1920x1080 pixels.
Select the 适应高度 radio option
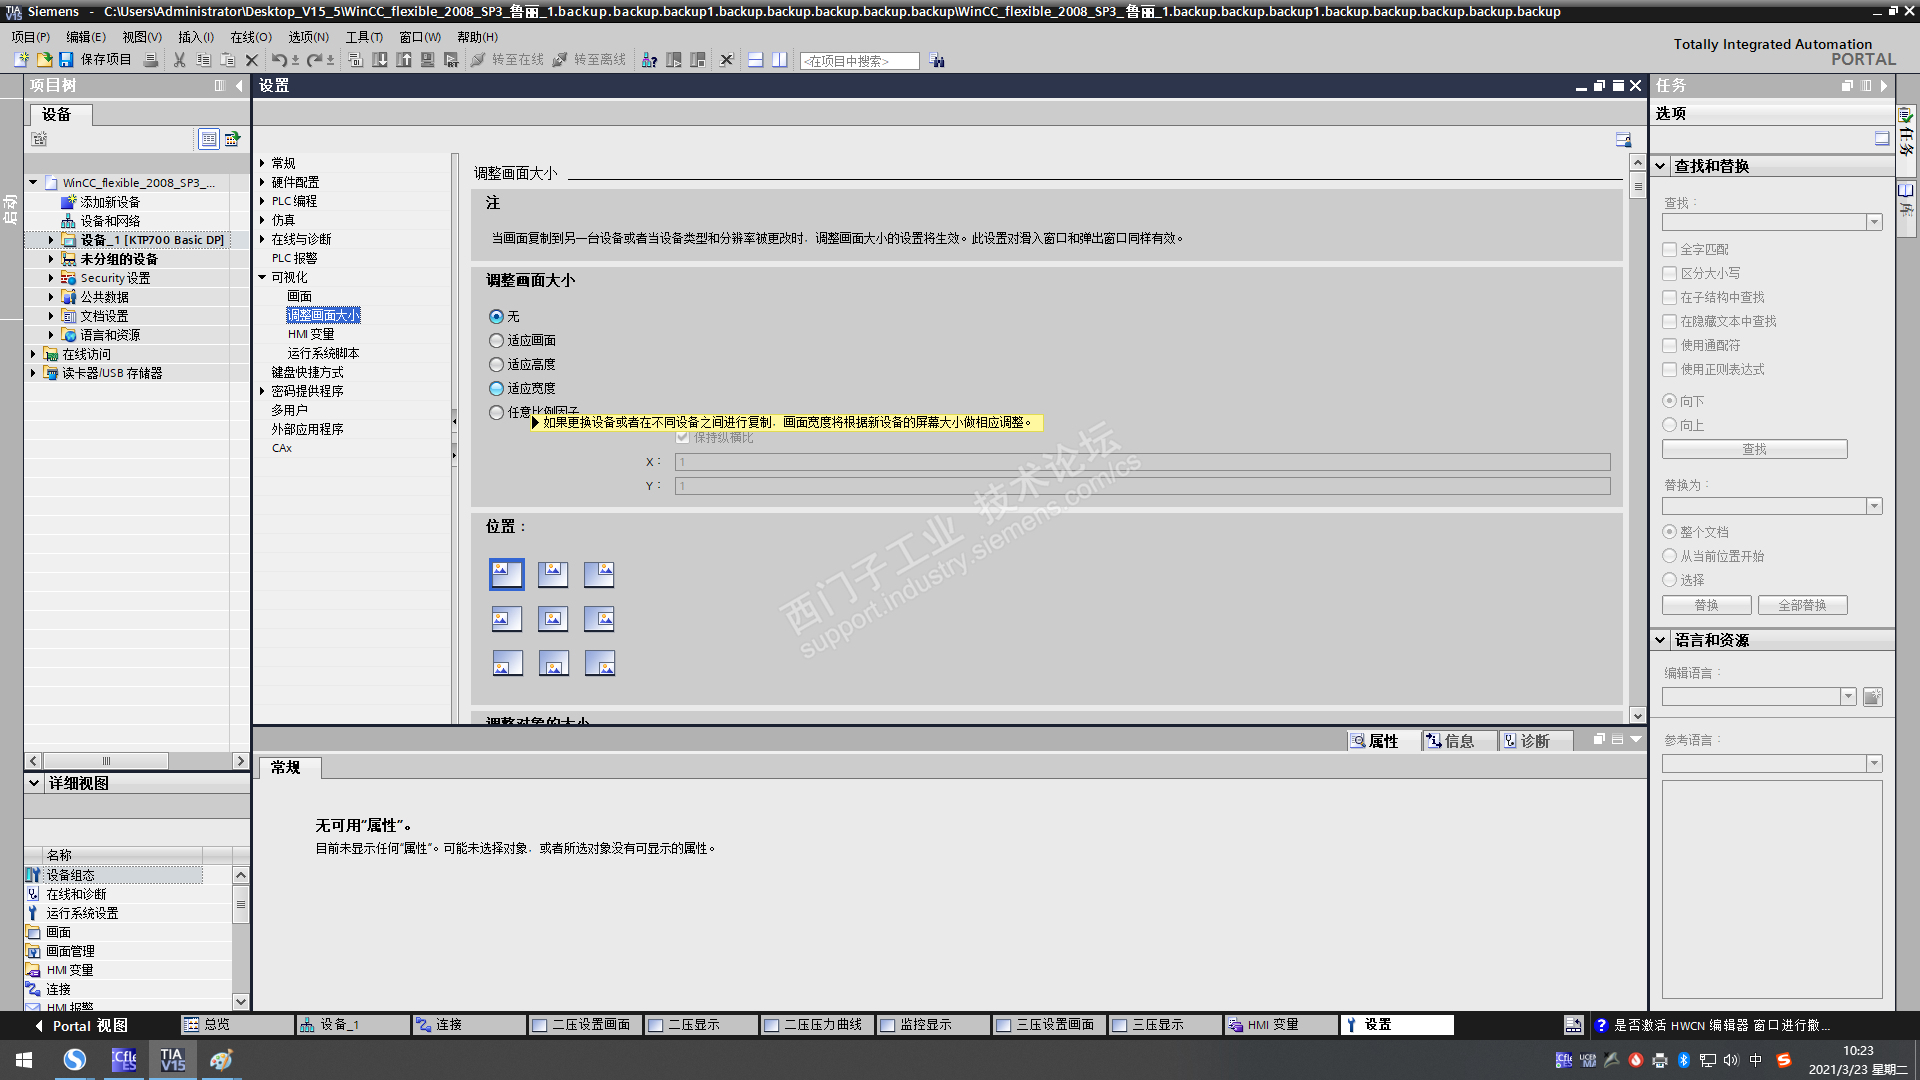tap(497, 365)
